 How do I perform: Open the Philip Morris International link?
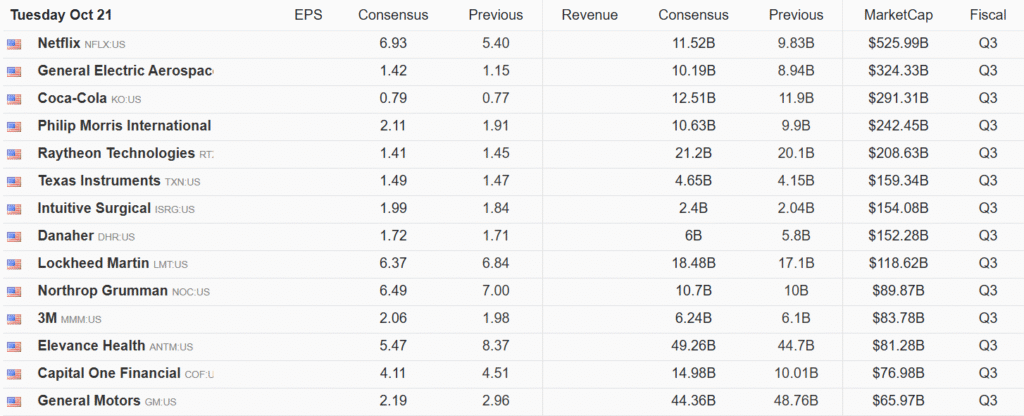click(124, 126)
